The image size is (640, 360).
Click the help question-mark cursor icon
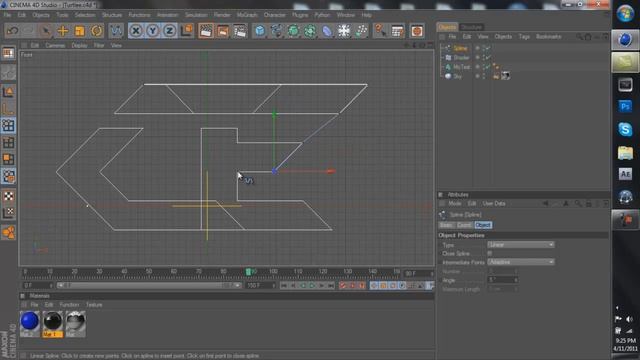click(x=380, y=31)
